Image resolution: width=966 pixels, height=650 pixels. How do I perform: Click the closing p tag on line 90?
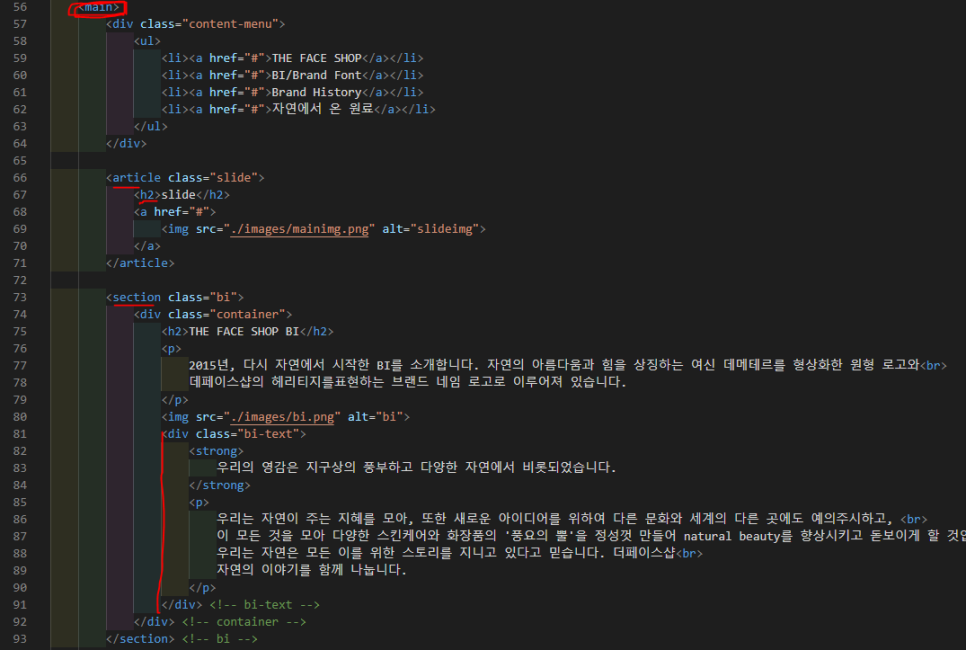pos(203,588)
